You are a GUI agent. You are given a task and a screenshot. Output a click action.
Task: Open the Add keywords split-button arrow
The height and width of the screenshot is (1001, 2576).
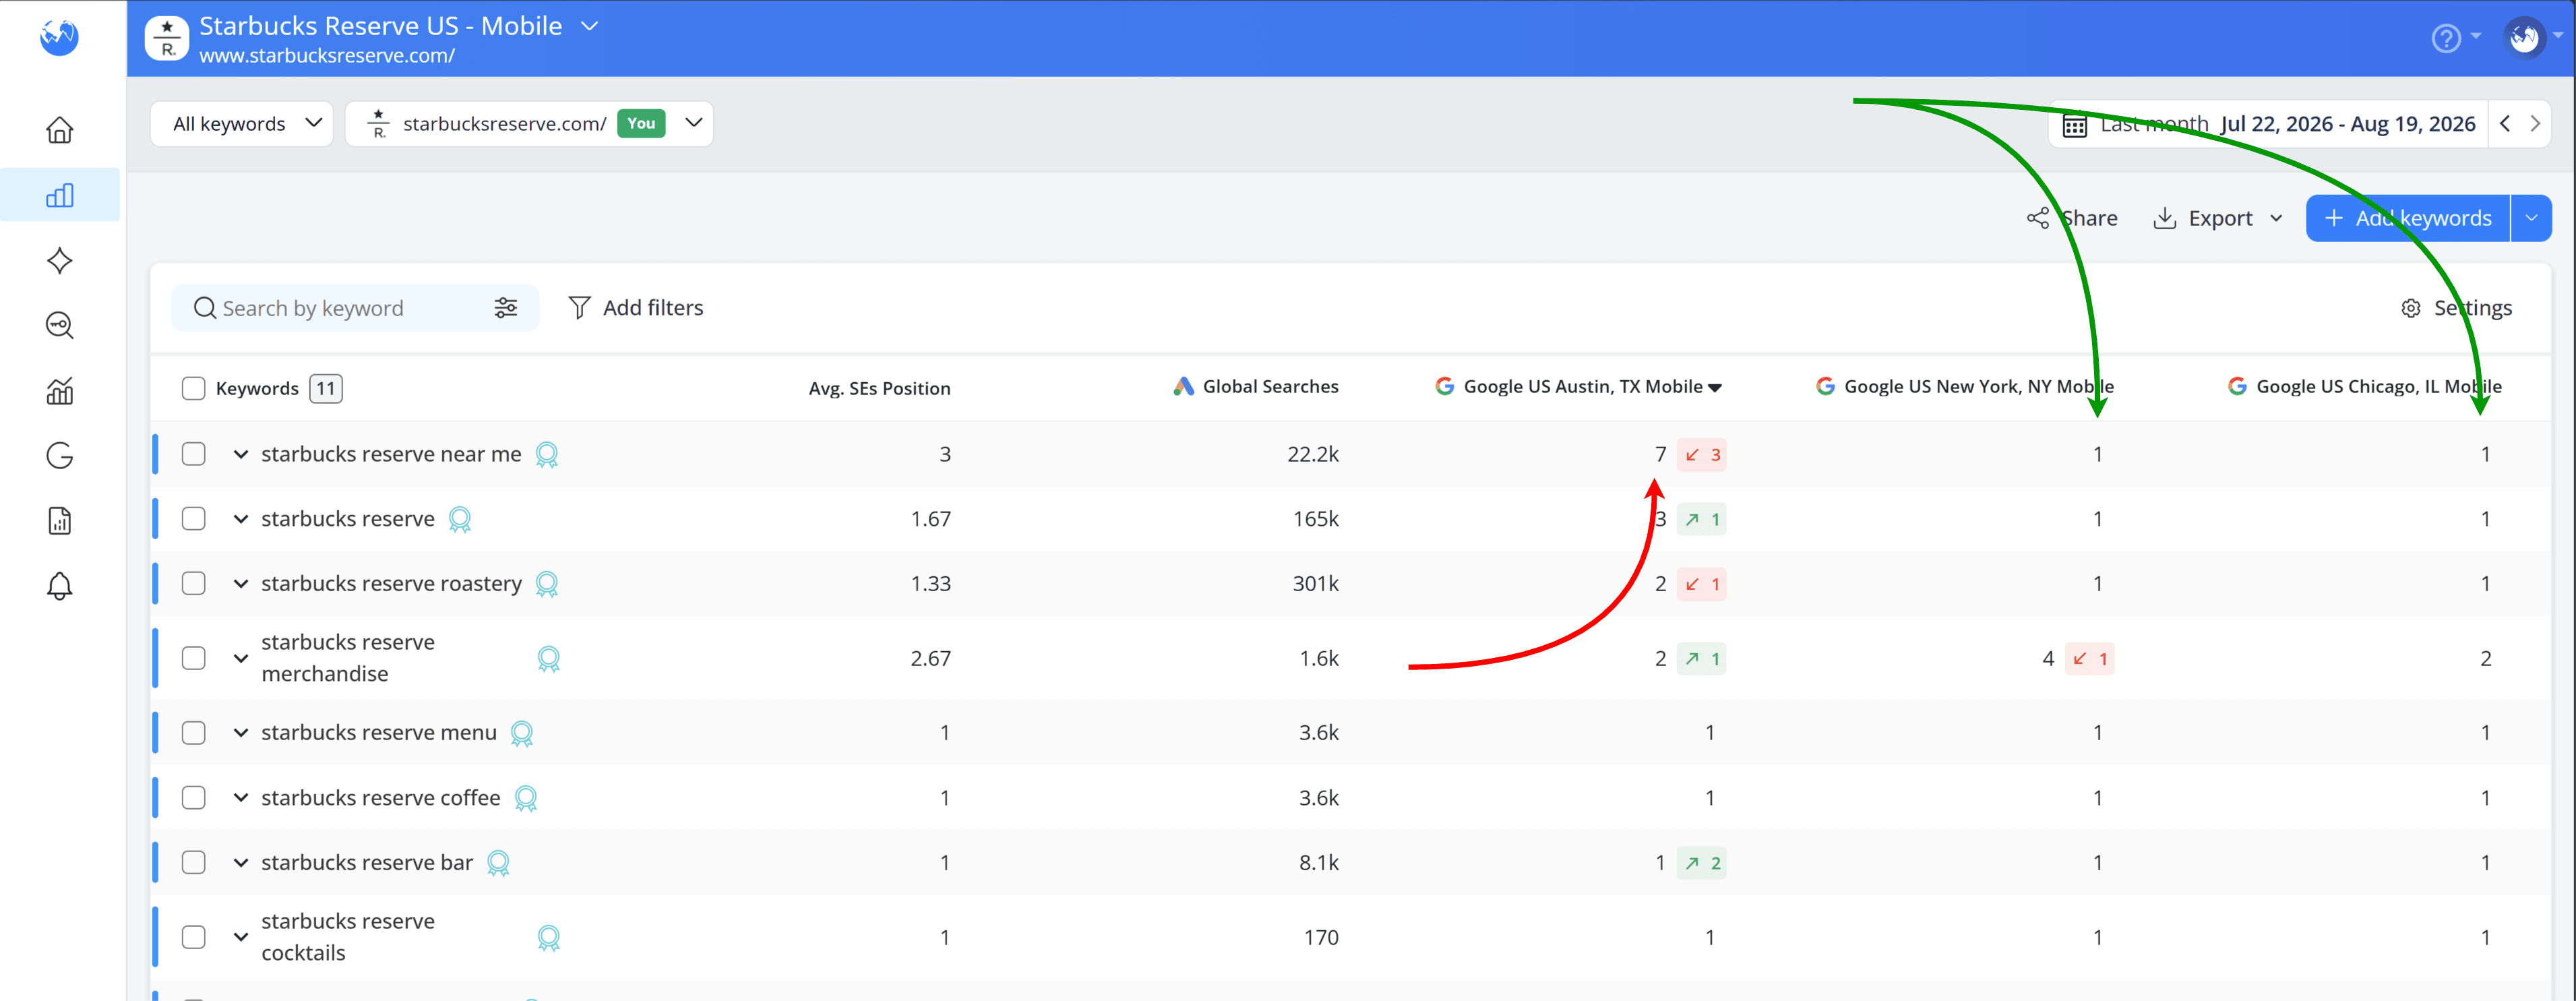pos(2531,218)
